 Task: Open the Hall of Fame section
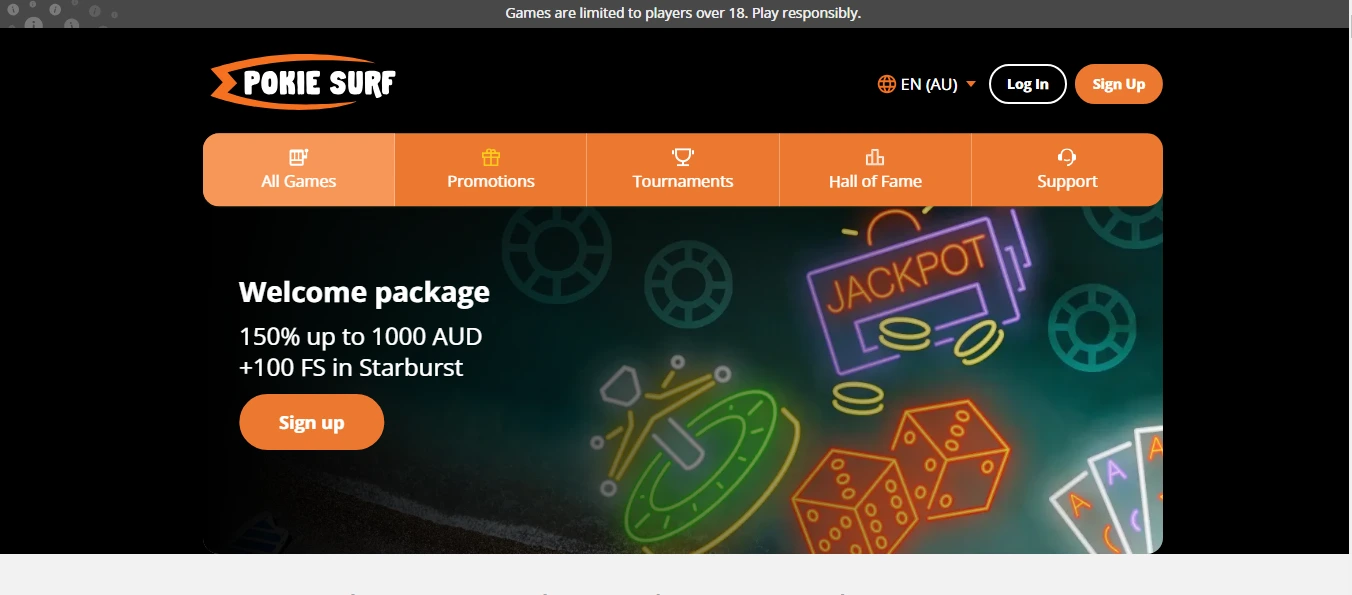[x=875, y=170]
